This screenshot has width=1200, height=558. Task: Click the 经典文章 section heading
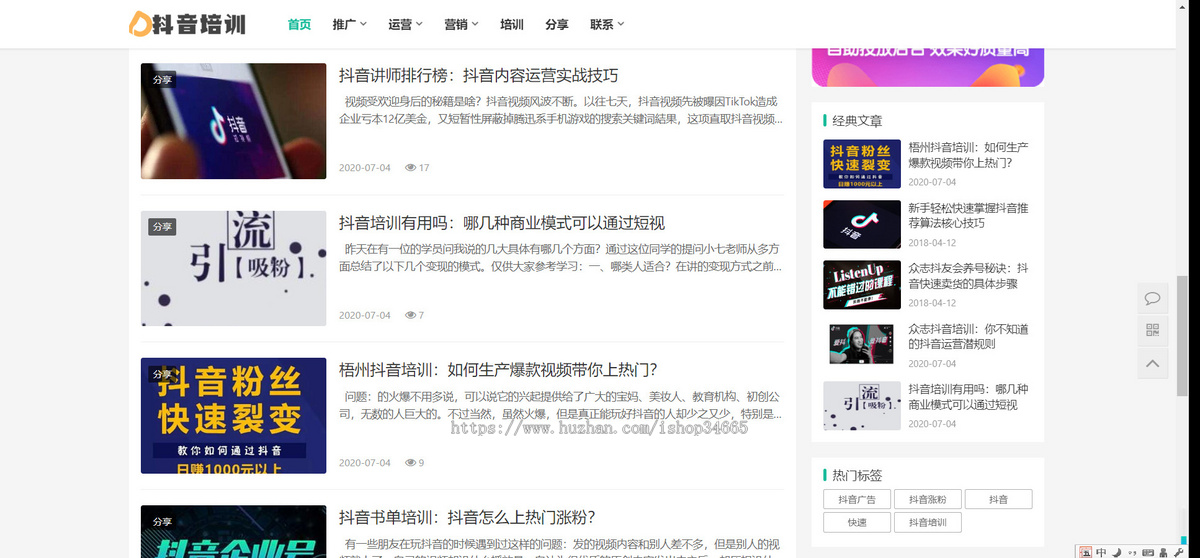[857, 121]
